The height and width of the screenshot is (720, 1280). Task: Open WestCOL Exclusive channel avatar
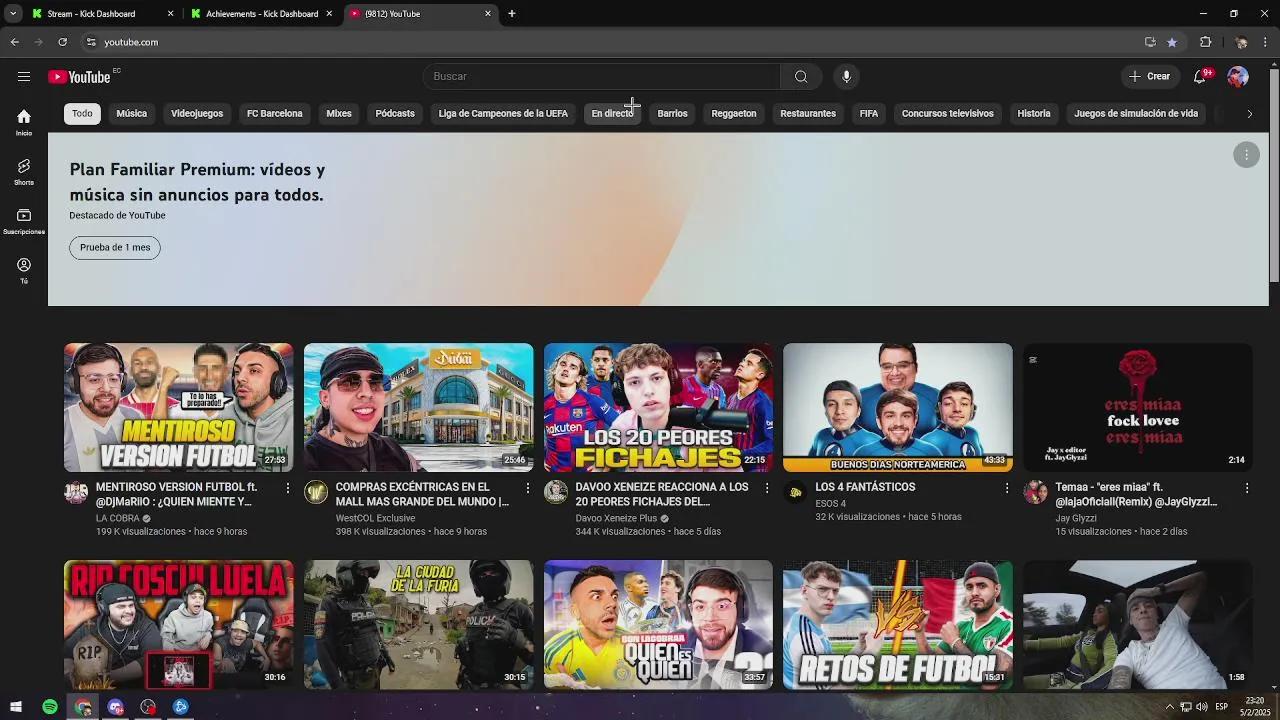click(x=316, y=492)
